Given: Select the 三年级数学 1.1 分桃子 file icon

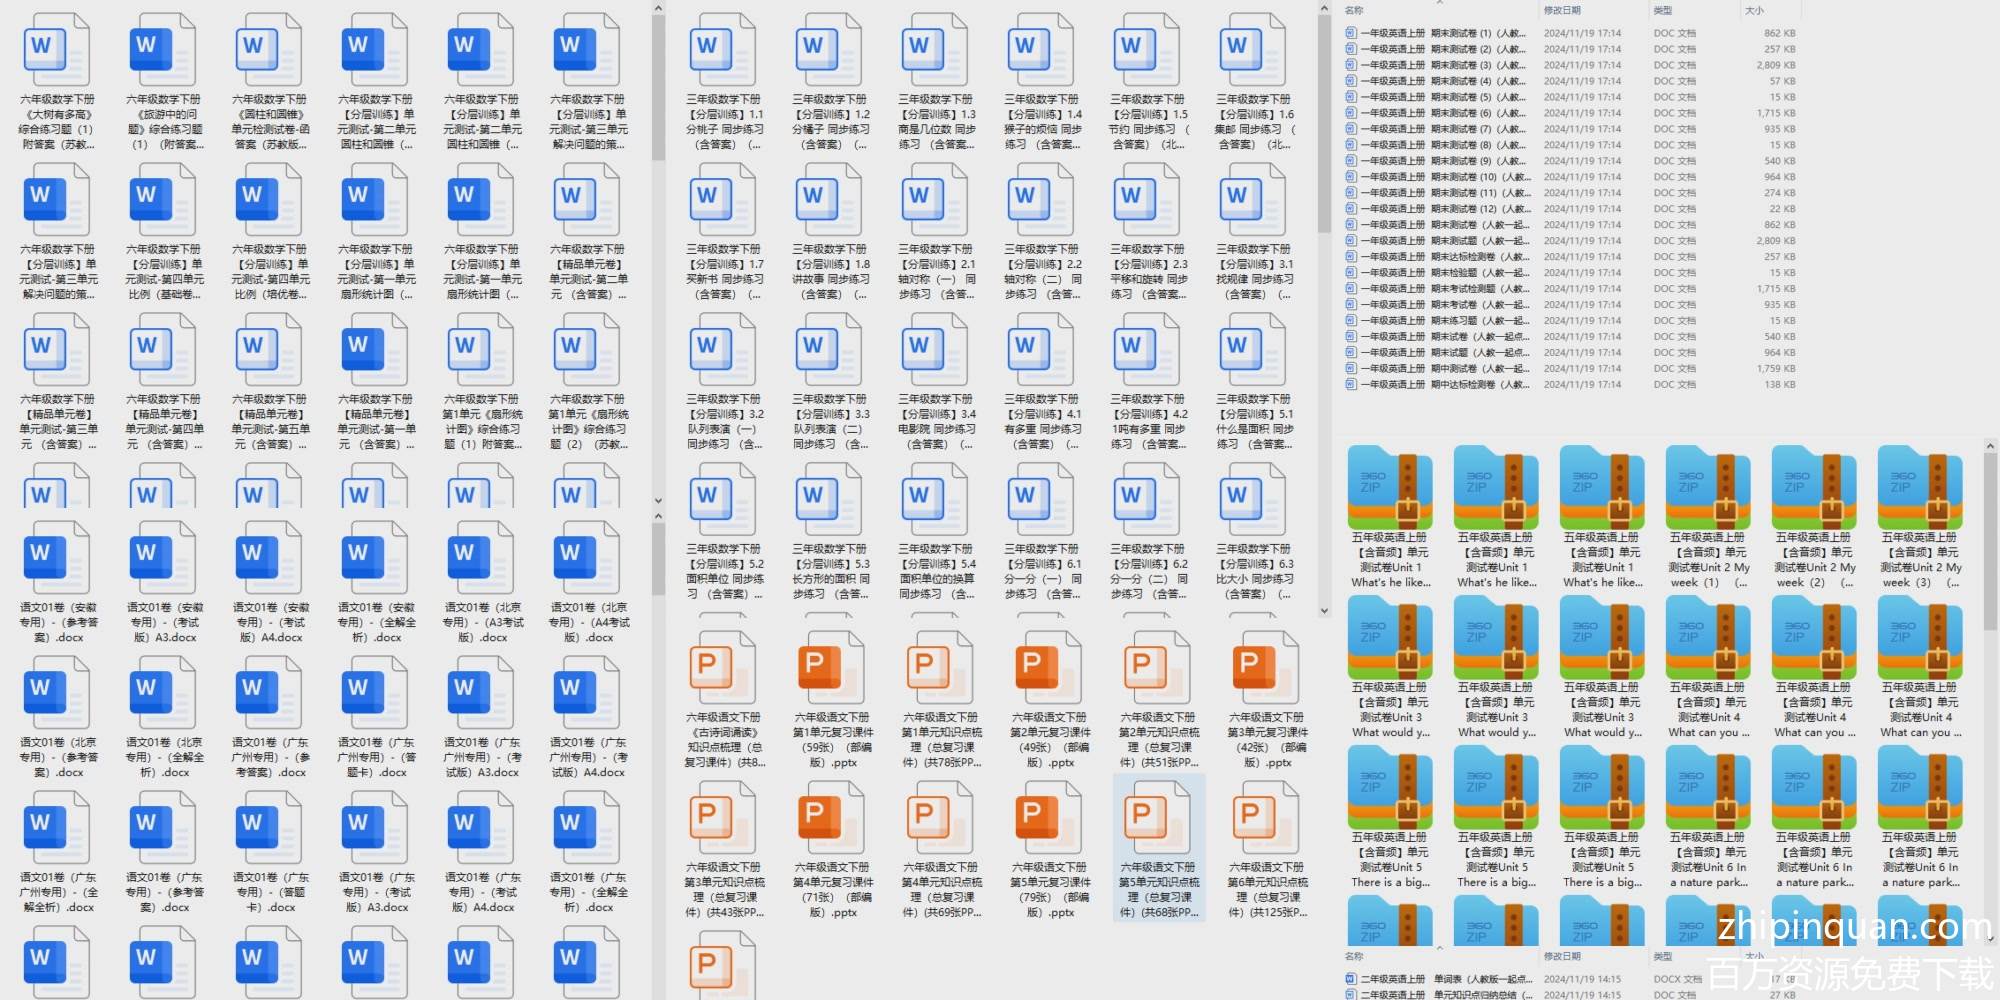Looking at the screenshot, I should 723,49.
